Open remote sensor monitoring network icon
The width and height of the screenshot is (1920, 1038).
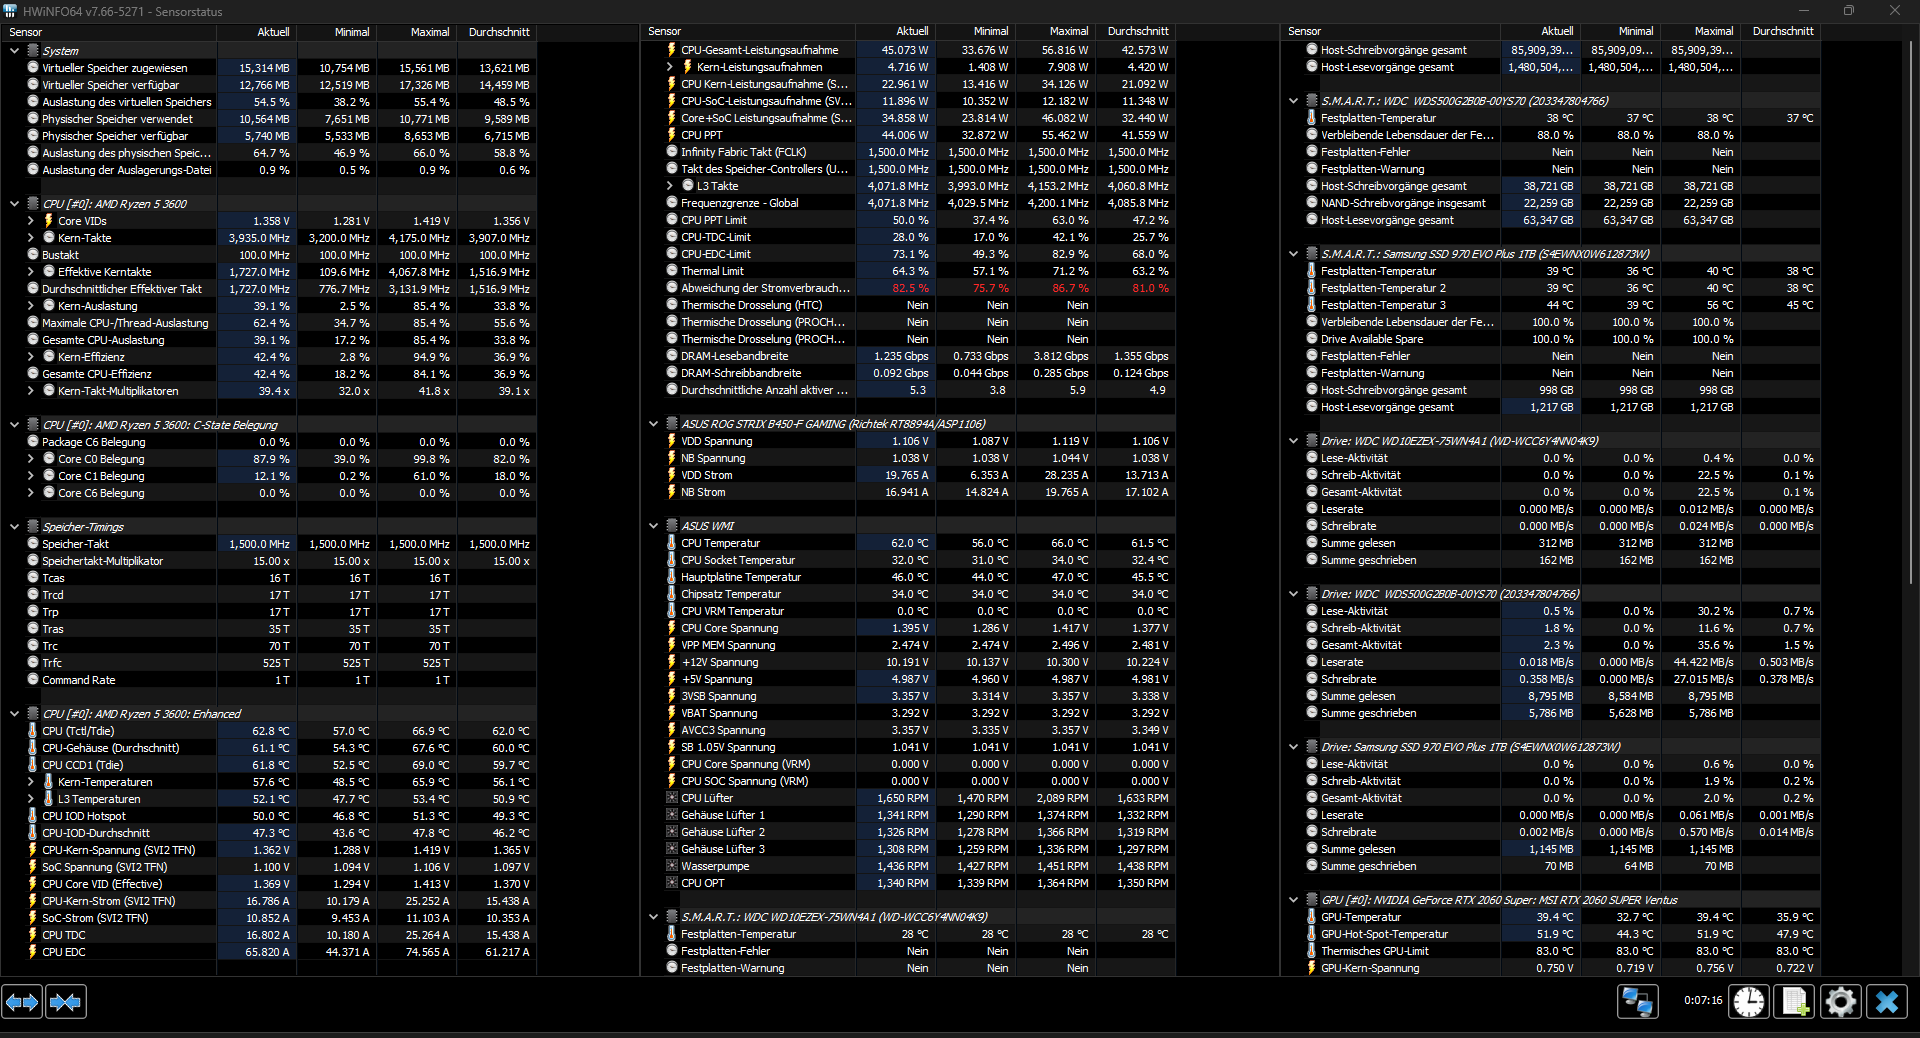coord(1638,1001)
